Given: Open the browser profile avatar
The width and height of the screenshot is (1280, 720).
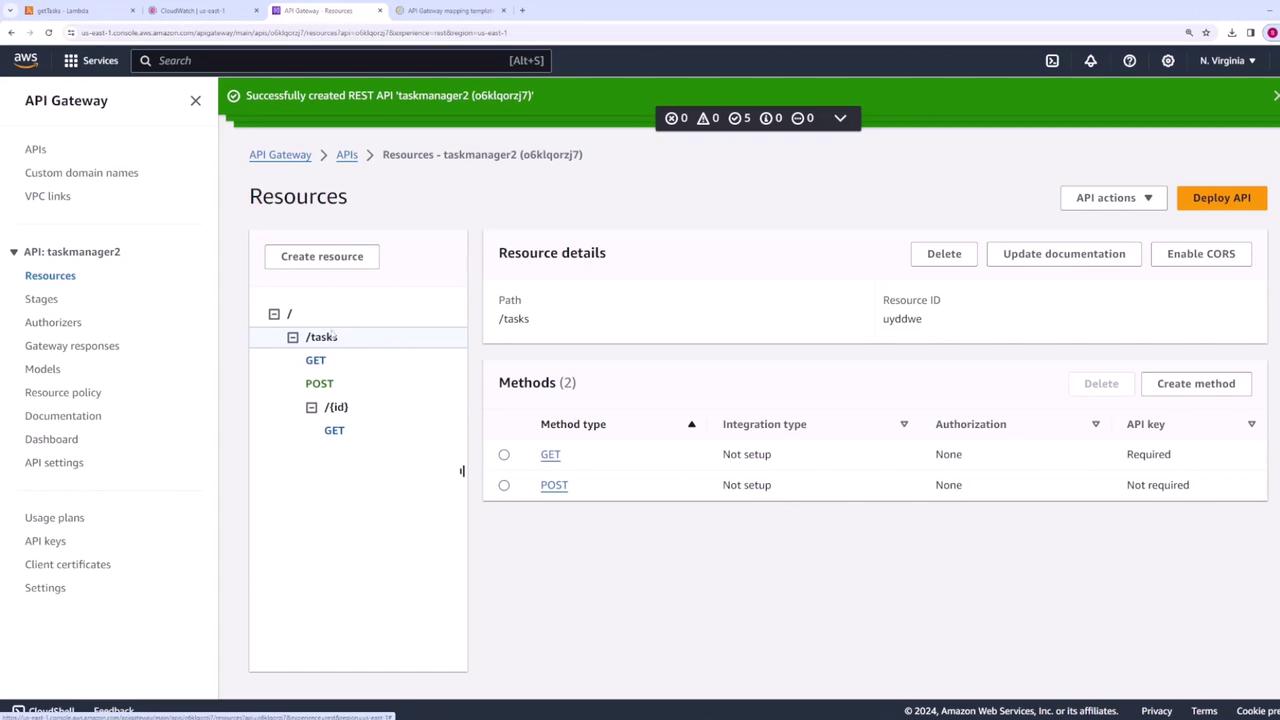Looking at the screenshot, I should point(1272,32).
